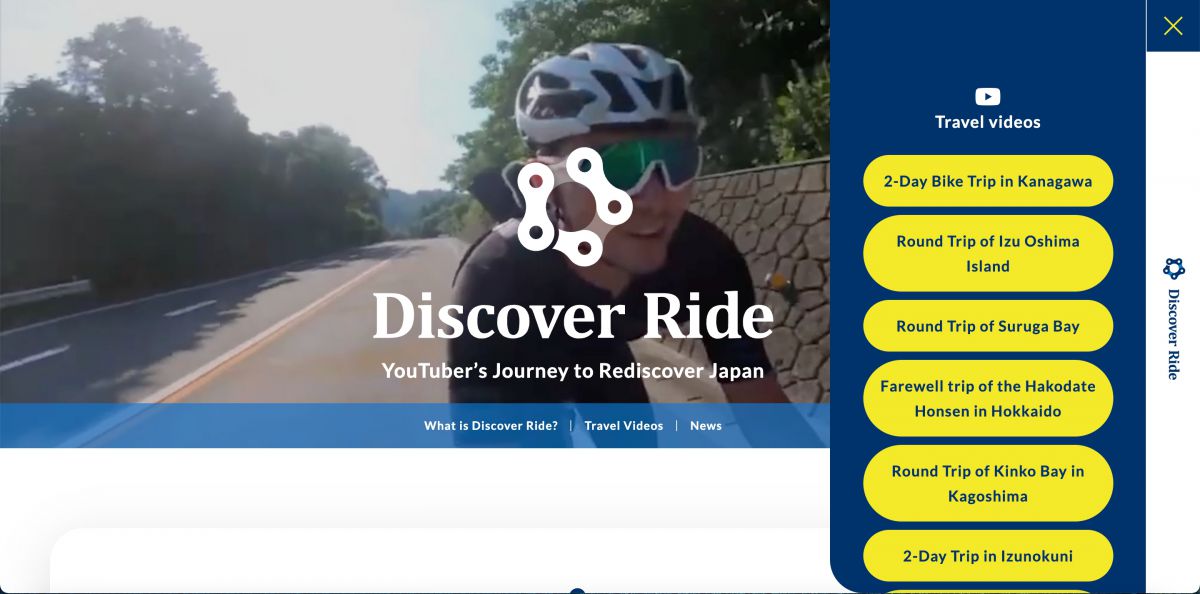
Task: Click the small blue chain icon in the side strip
Action: click(1174, 268)
